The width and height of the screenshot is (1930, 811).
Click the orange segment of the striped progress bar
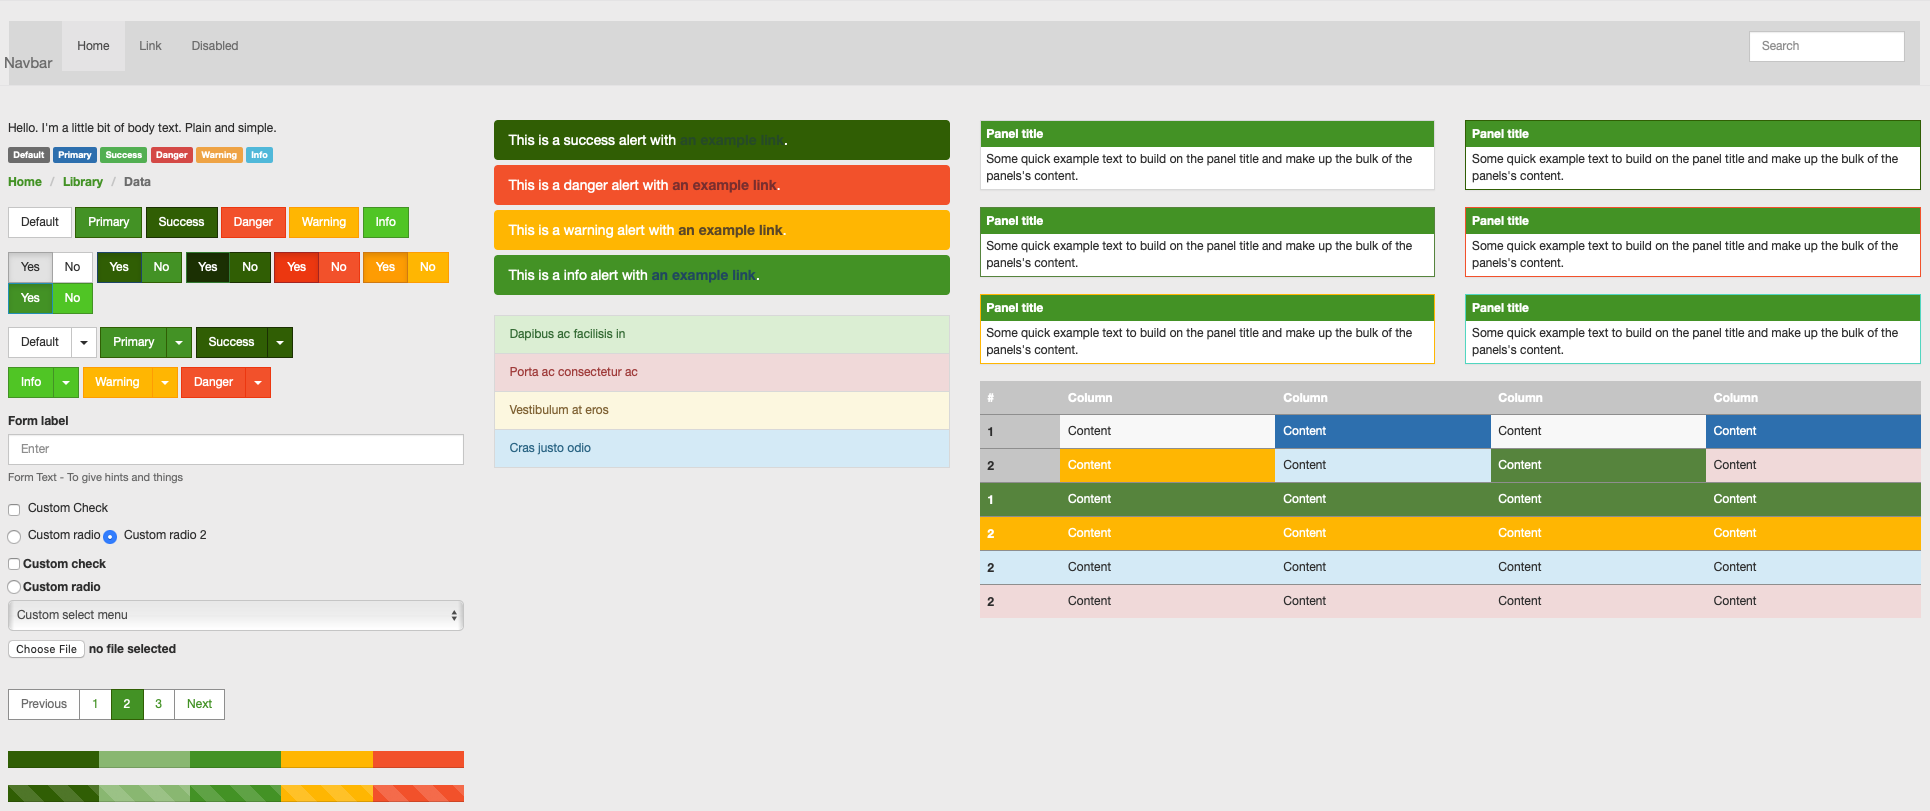pyautogui.click(x=327, y=794)
